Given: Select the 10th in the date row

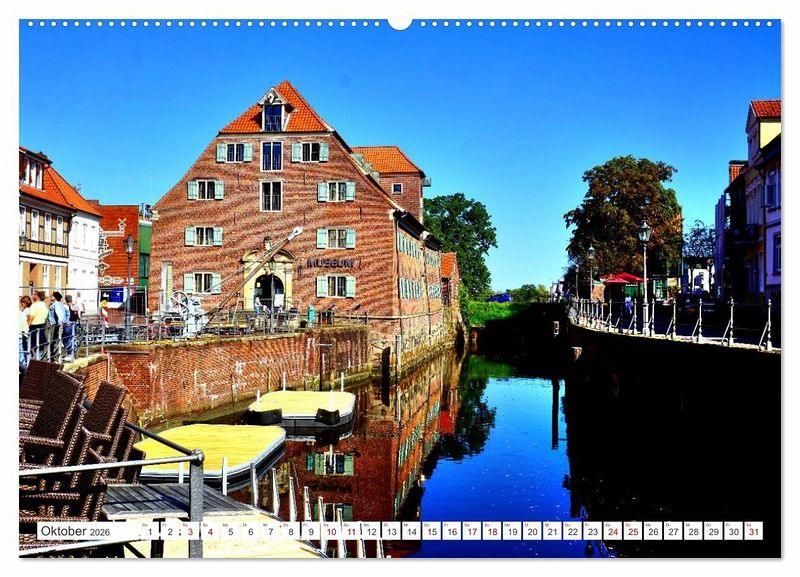Looking at the screenshot, I should coord(330,531).
